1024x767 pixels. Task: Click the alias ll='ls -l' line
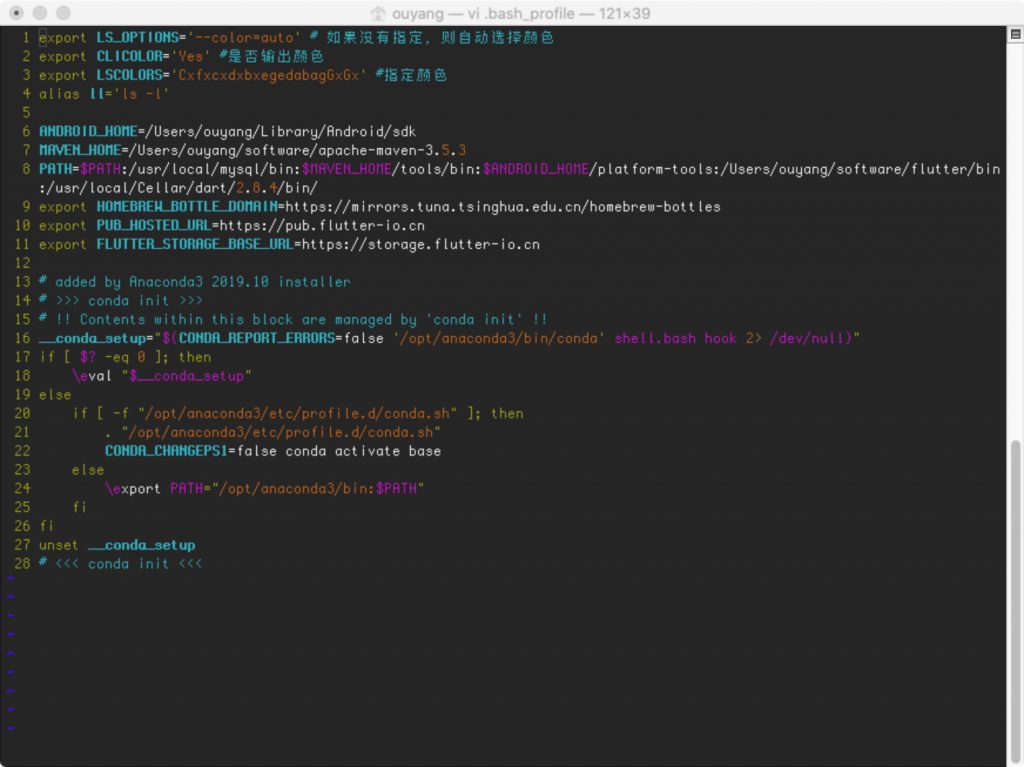104,94
